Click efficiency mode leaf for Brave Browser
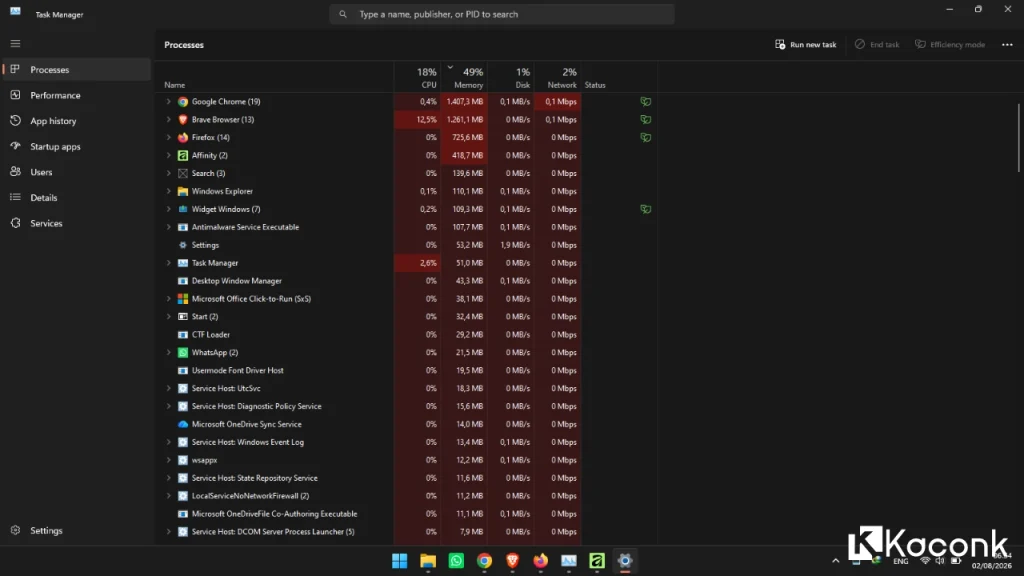The width and height of the screenshot is (1024, 576). [645, 120]
